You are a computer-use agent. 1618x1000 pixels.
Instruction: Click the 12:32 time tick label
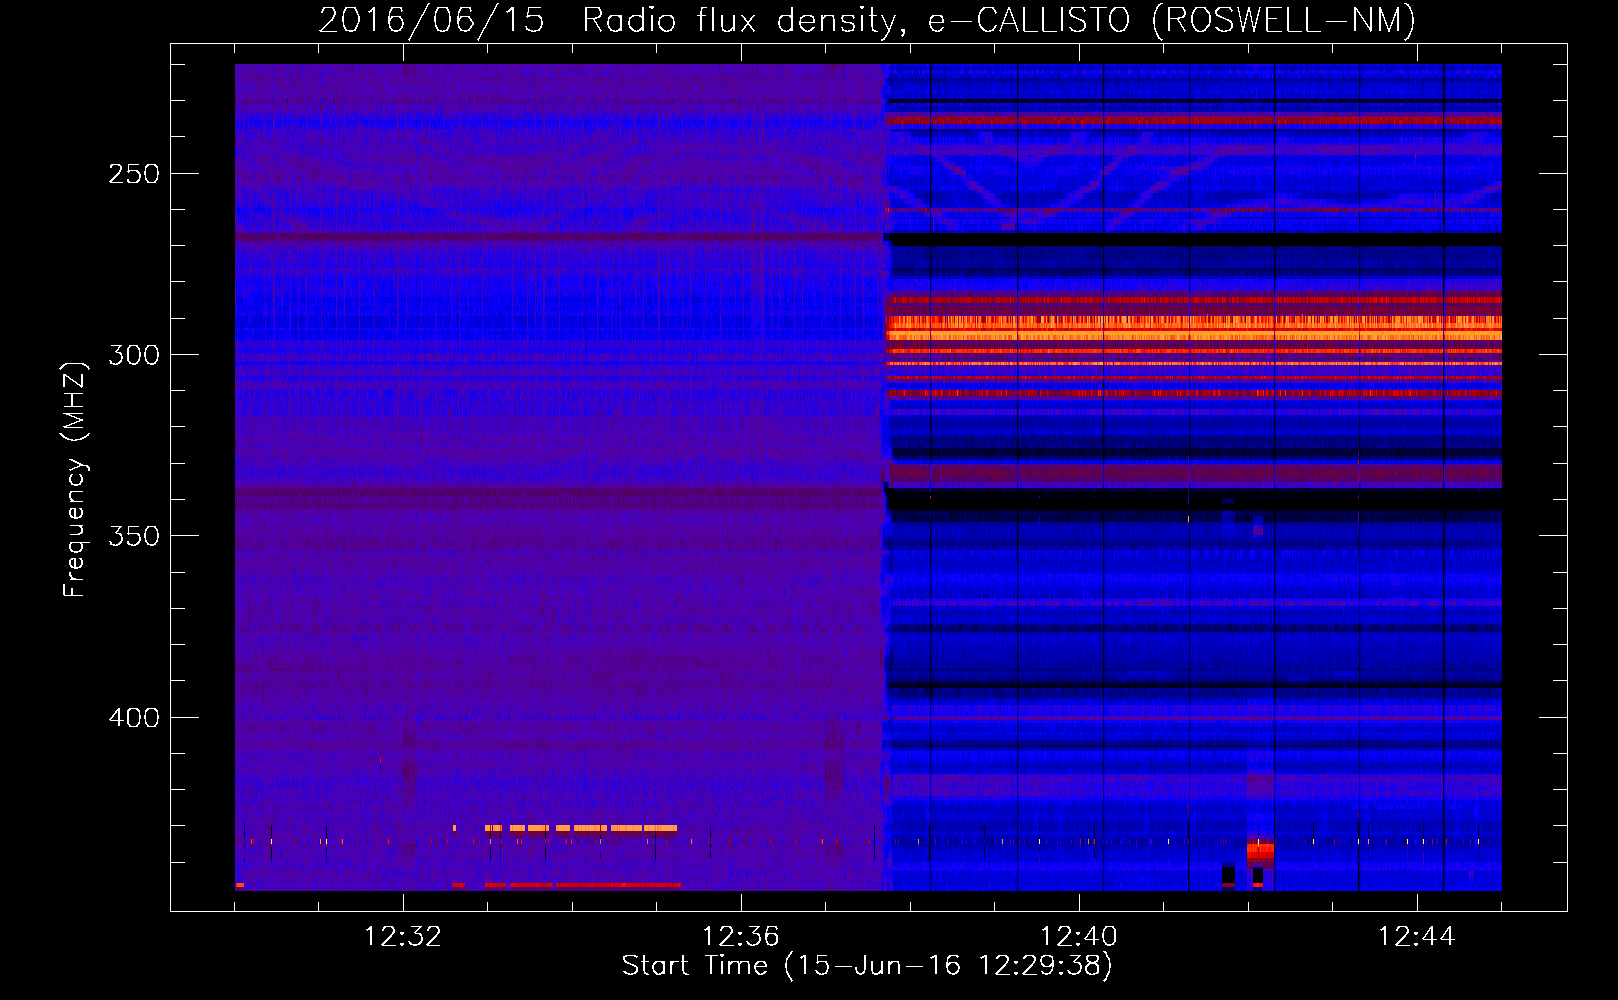[x=403, y=936]
